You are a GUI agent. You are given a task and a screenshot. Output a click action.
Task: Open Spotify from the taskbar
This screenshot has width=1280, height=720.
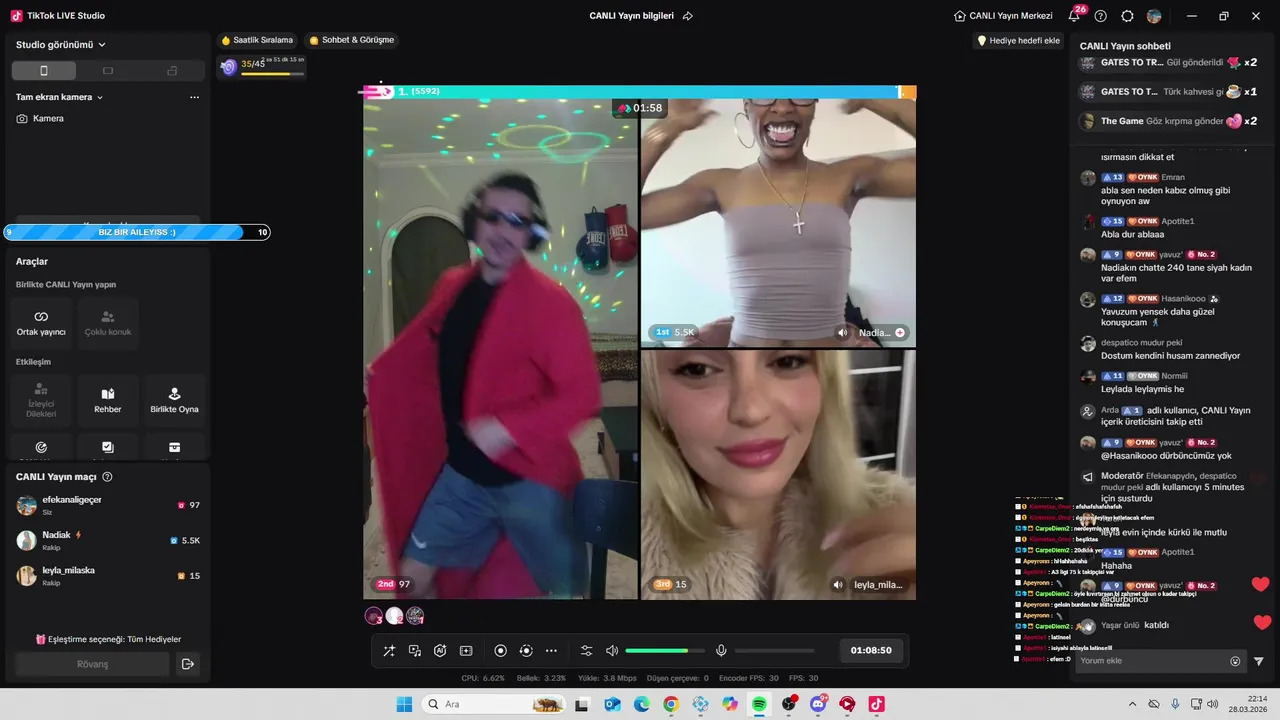pos(759,704)
